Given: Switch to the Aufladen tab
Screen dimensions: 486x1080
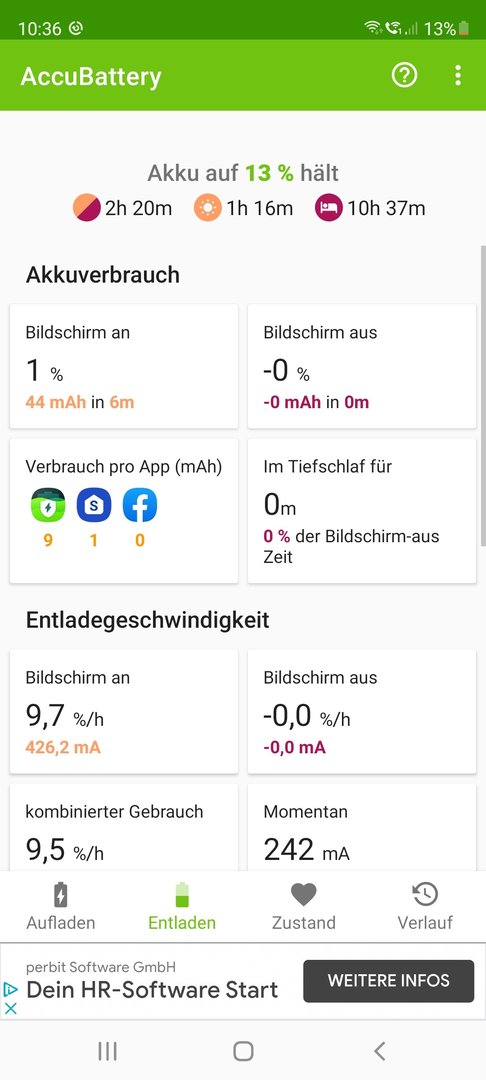Looking at the screenshot, I should 61,906.
